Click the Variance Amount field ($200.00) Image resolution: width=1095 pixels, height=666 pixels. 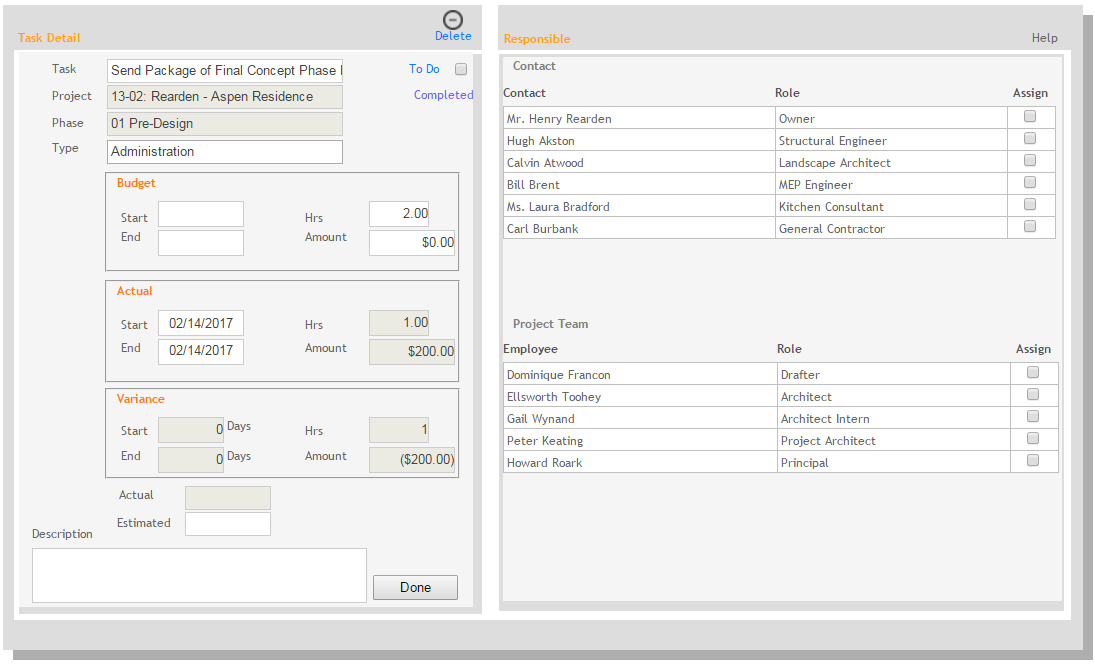click(x=412, y=460)
